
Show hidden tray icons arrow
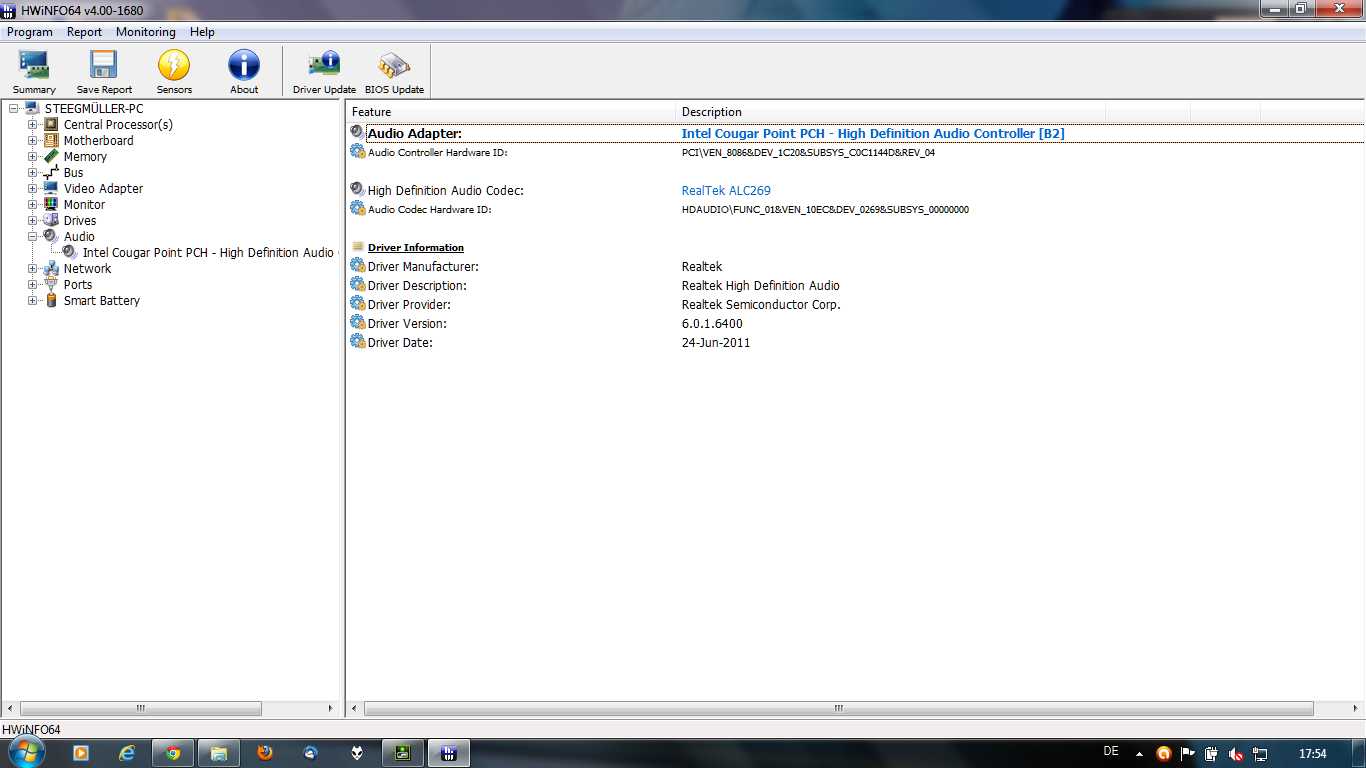(1139, 754)
